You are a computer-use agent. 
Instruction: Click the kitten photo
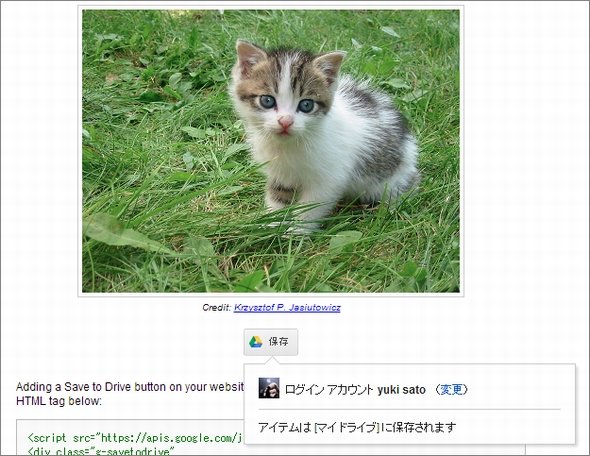coord(271,151)
